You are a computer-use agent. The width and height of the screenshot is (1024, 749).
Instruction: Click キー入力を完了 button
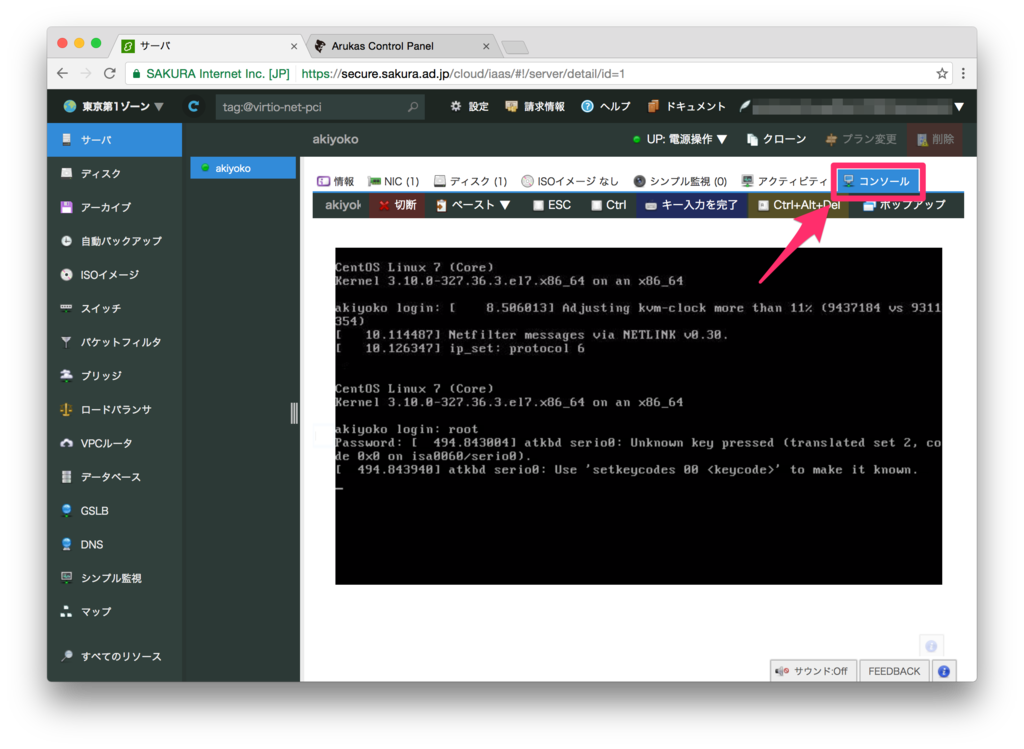click(x=692, y=205)
